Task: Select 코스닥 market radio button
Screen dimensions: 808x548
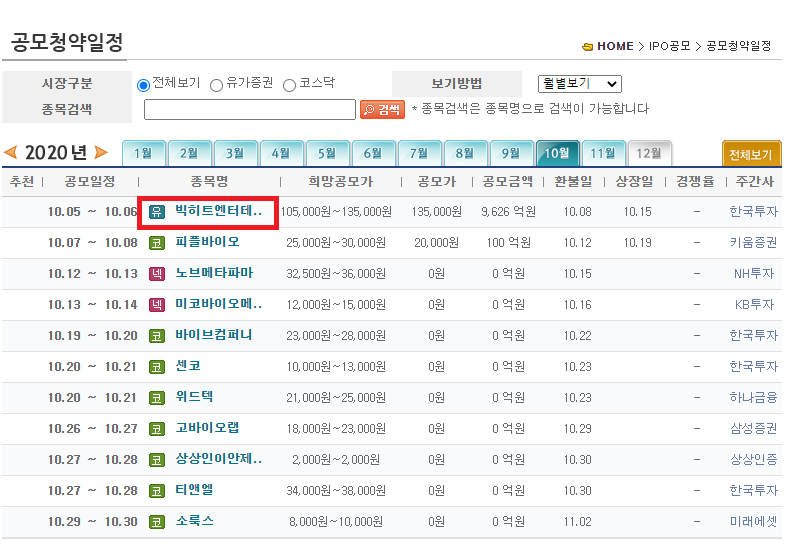Action: 290,85
